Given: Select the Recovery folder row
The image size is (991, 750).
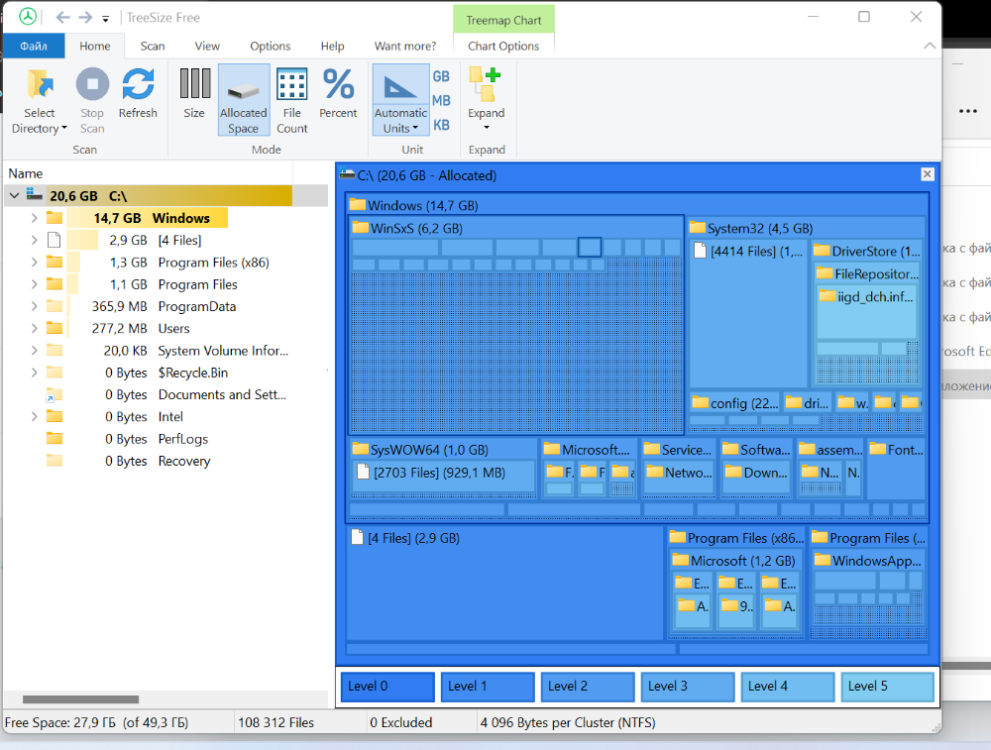Looking at the screenshot, I should 167,461.
